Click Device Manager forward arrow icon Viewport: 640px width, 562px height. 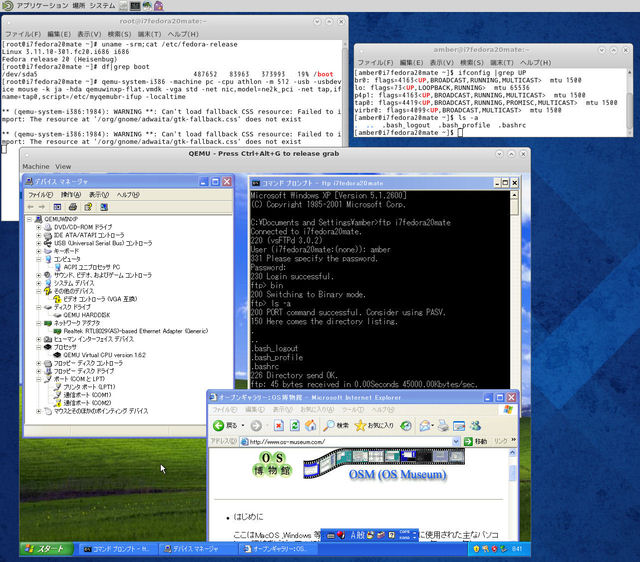(42, 207)
